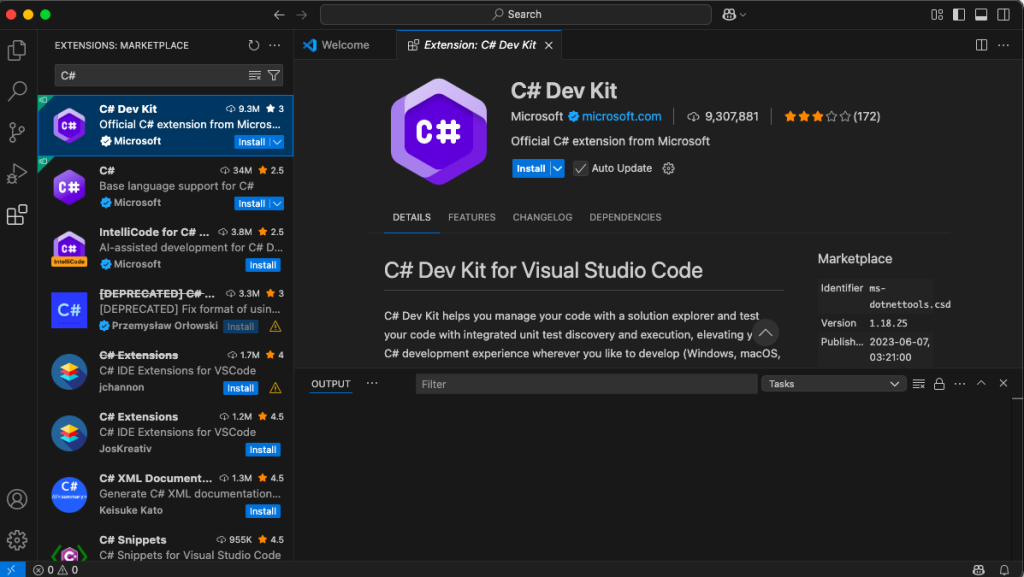Open remote window indicator in status bar

(x=12, y=570)
